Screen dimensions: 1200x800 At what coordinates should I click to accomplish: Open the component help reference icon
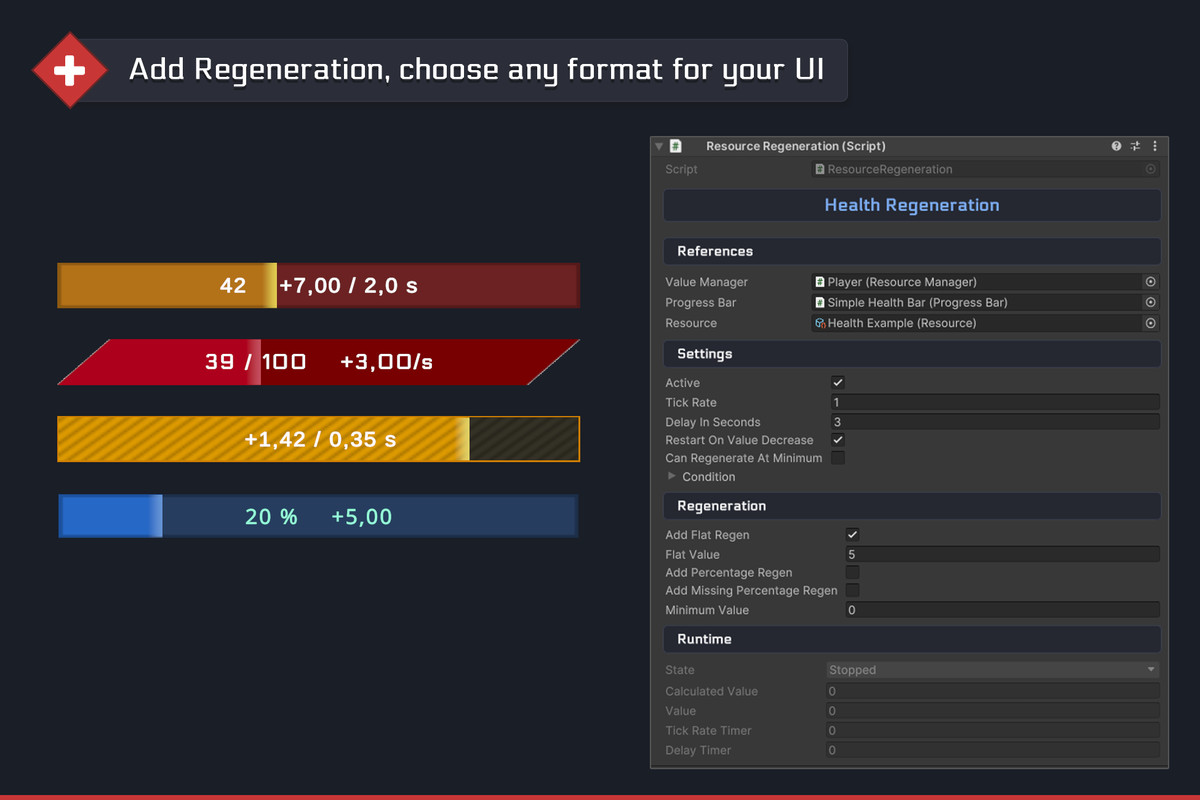(1116, 146)
